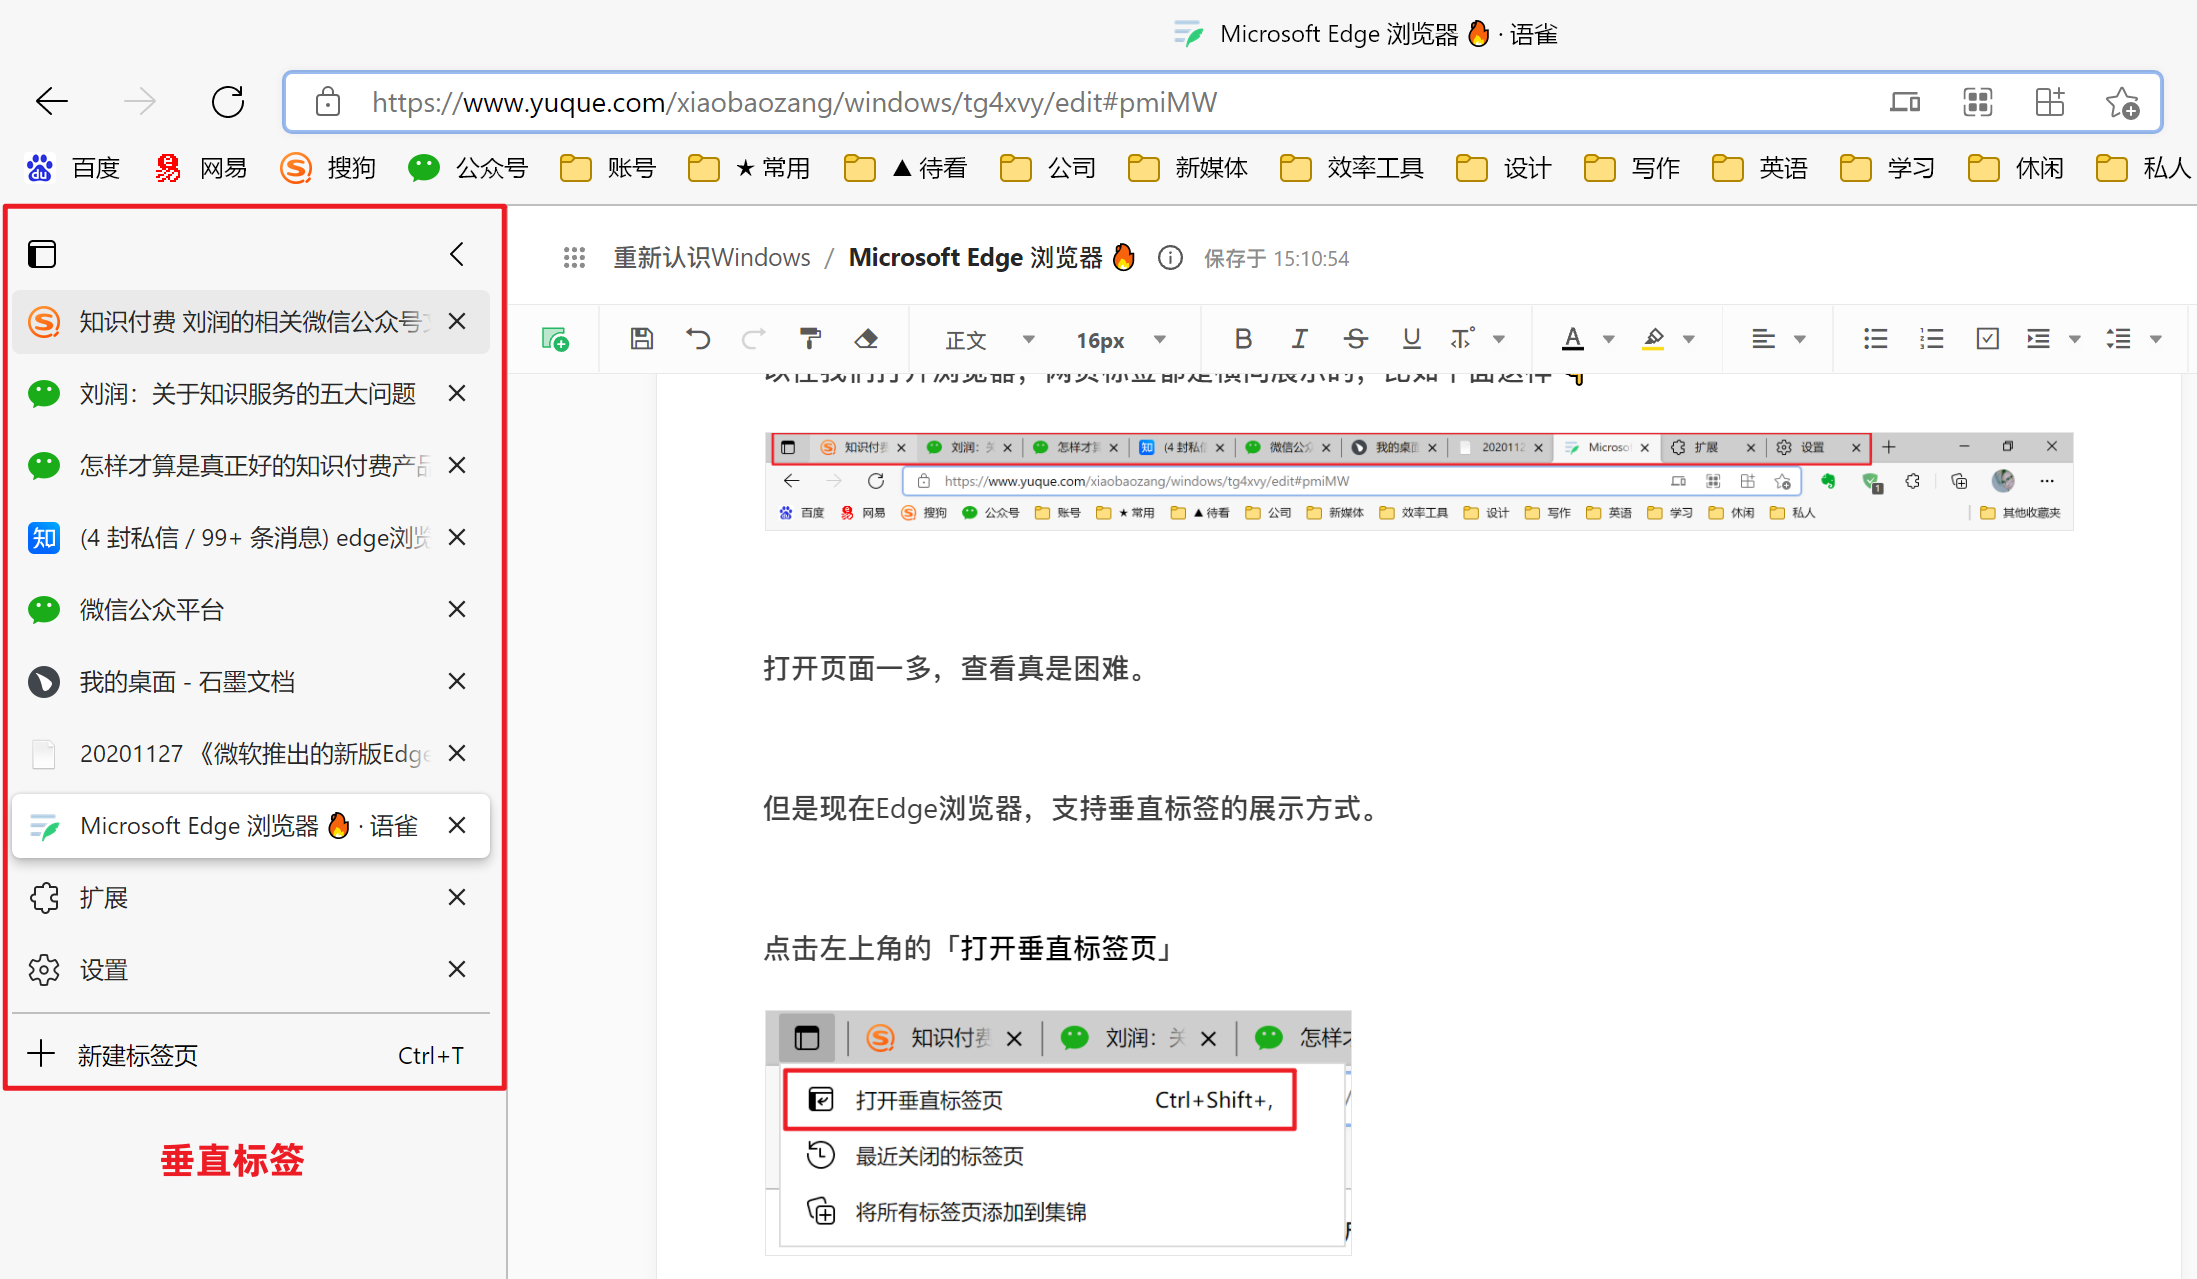2197x1279 pixels.
Task: Click the document info icon
Action: pos(1170,258)
